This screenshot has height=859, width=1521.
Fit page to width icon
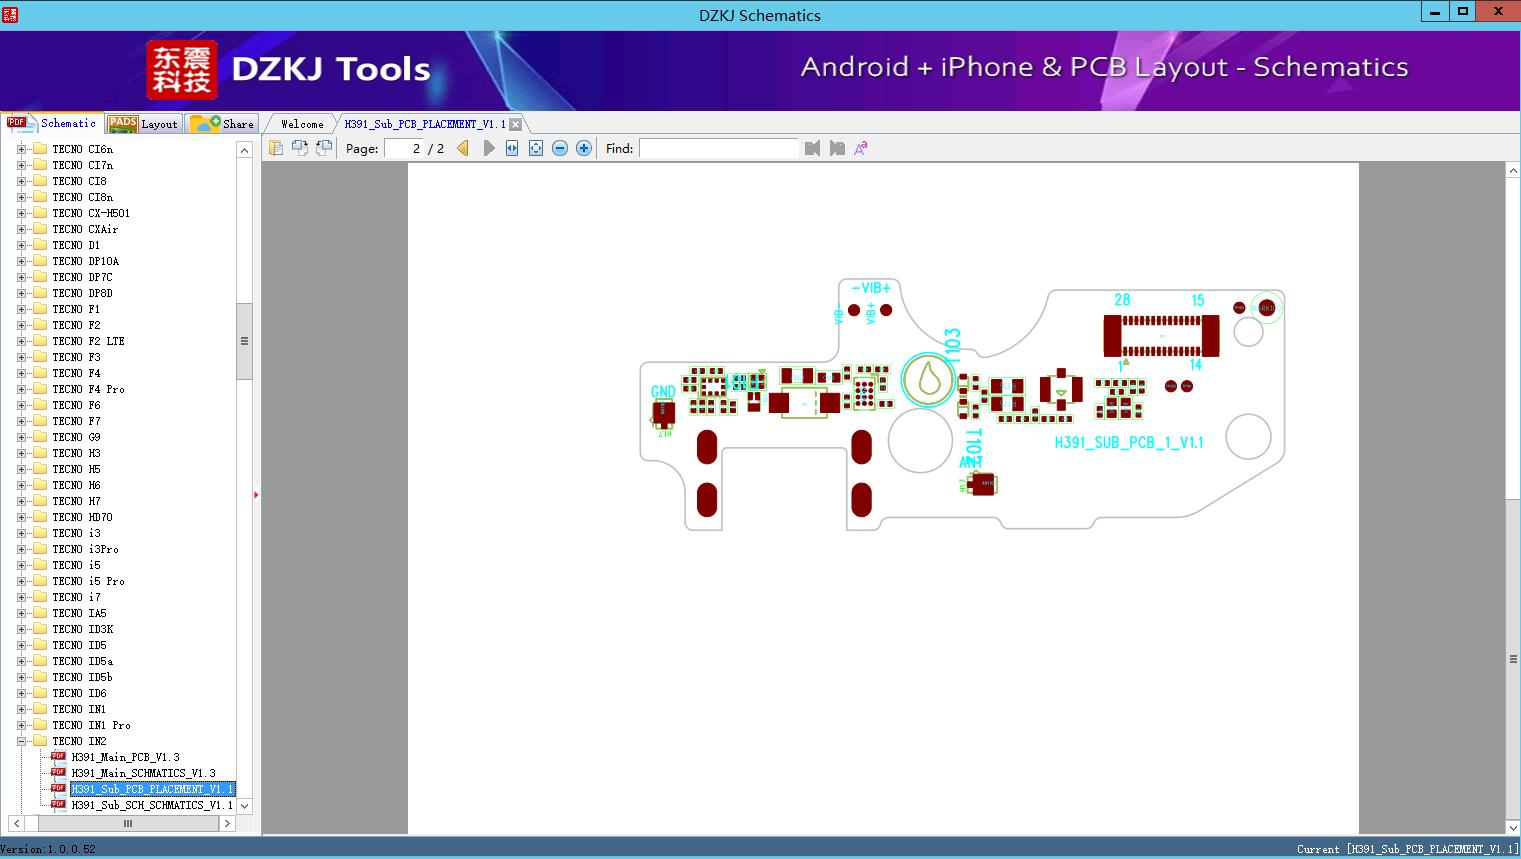point(512,148)
